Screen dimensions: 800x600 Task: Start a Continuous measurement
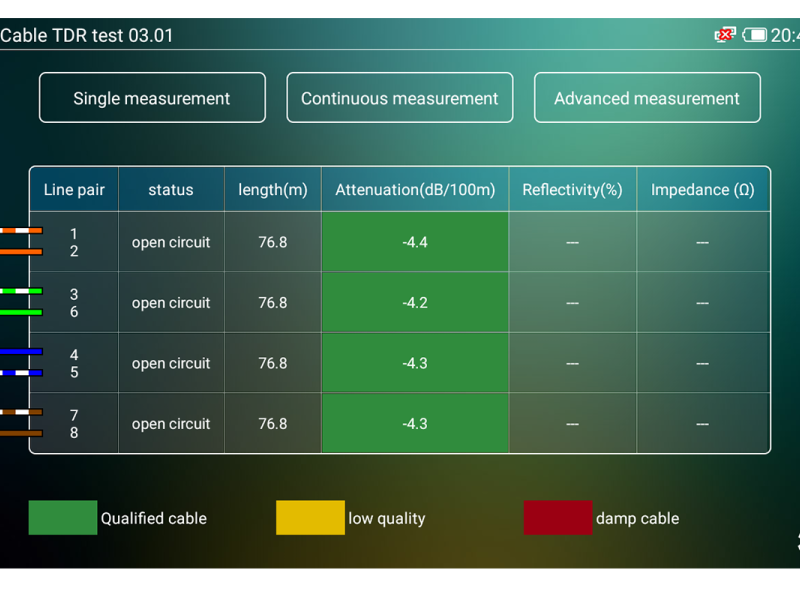coord(400,98)
